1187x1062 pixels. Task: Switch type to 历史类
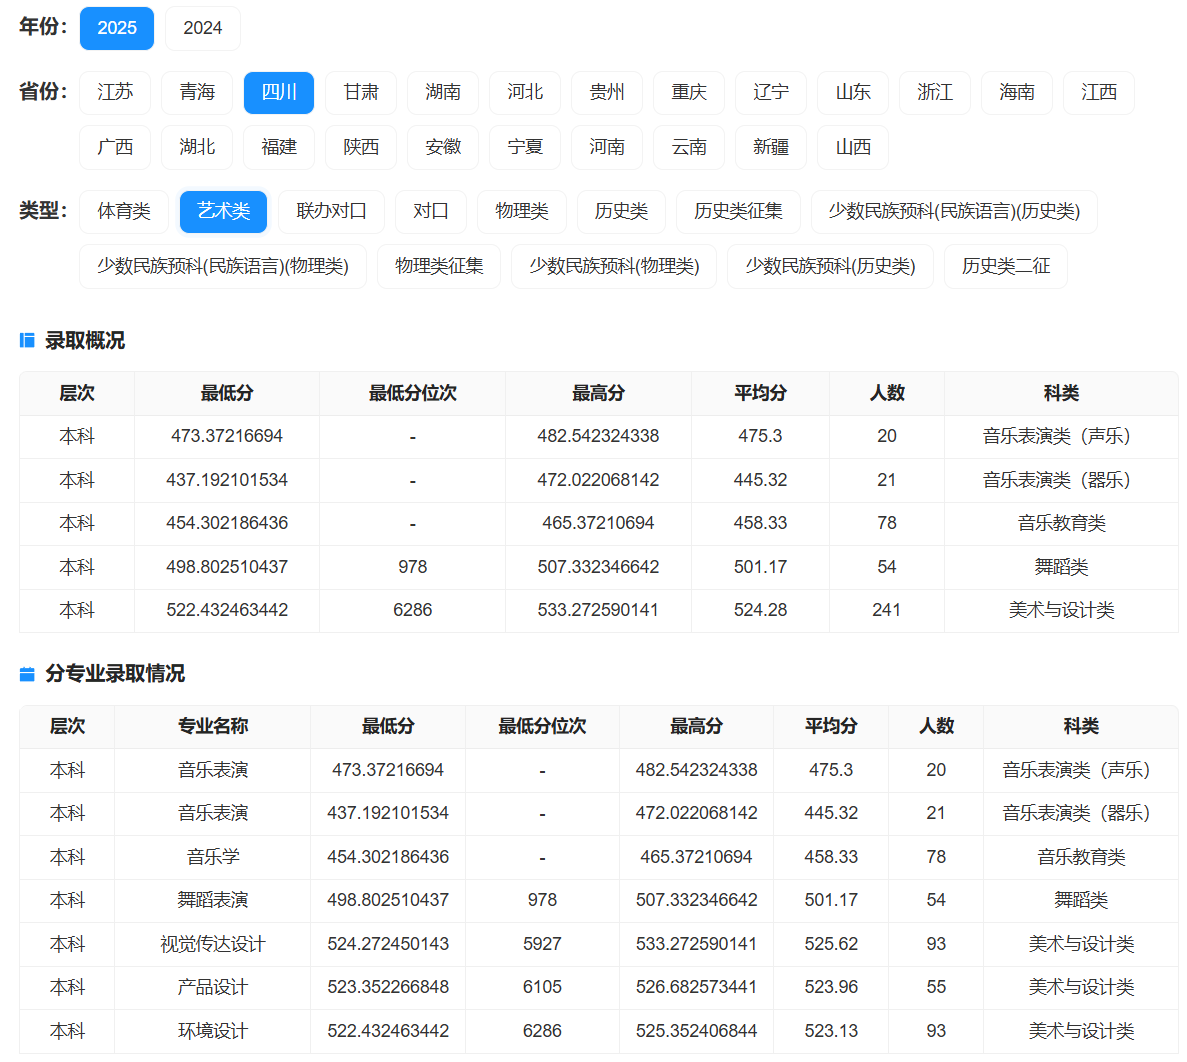pos(622,211)
